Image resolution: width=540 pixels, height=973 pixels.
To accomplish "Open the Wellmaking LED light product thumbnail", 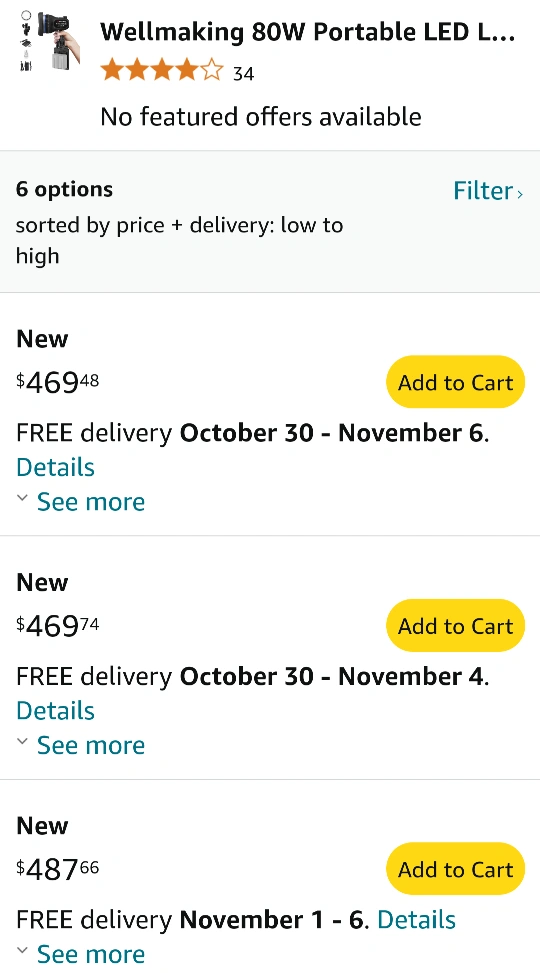I will (x=50, y=41).
